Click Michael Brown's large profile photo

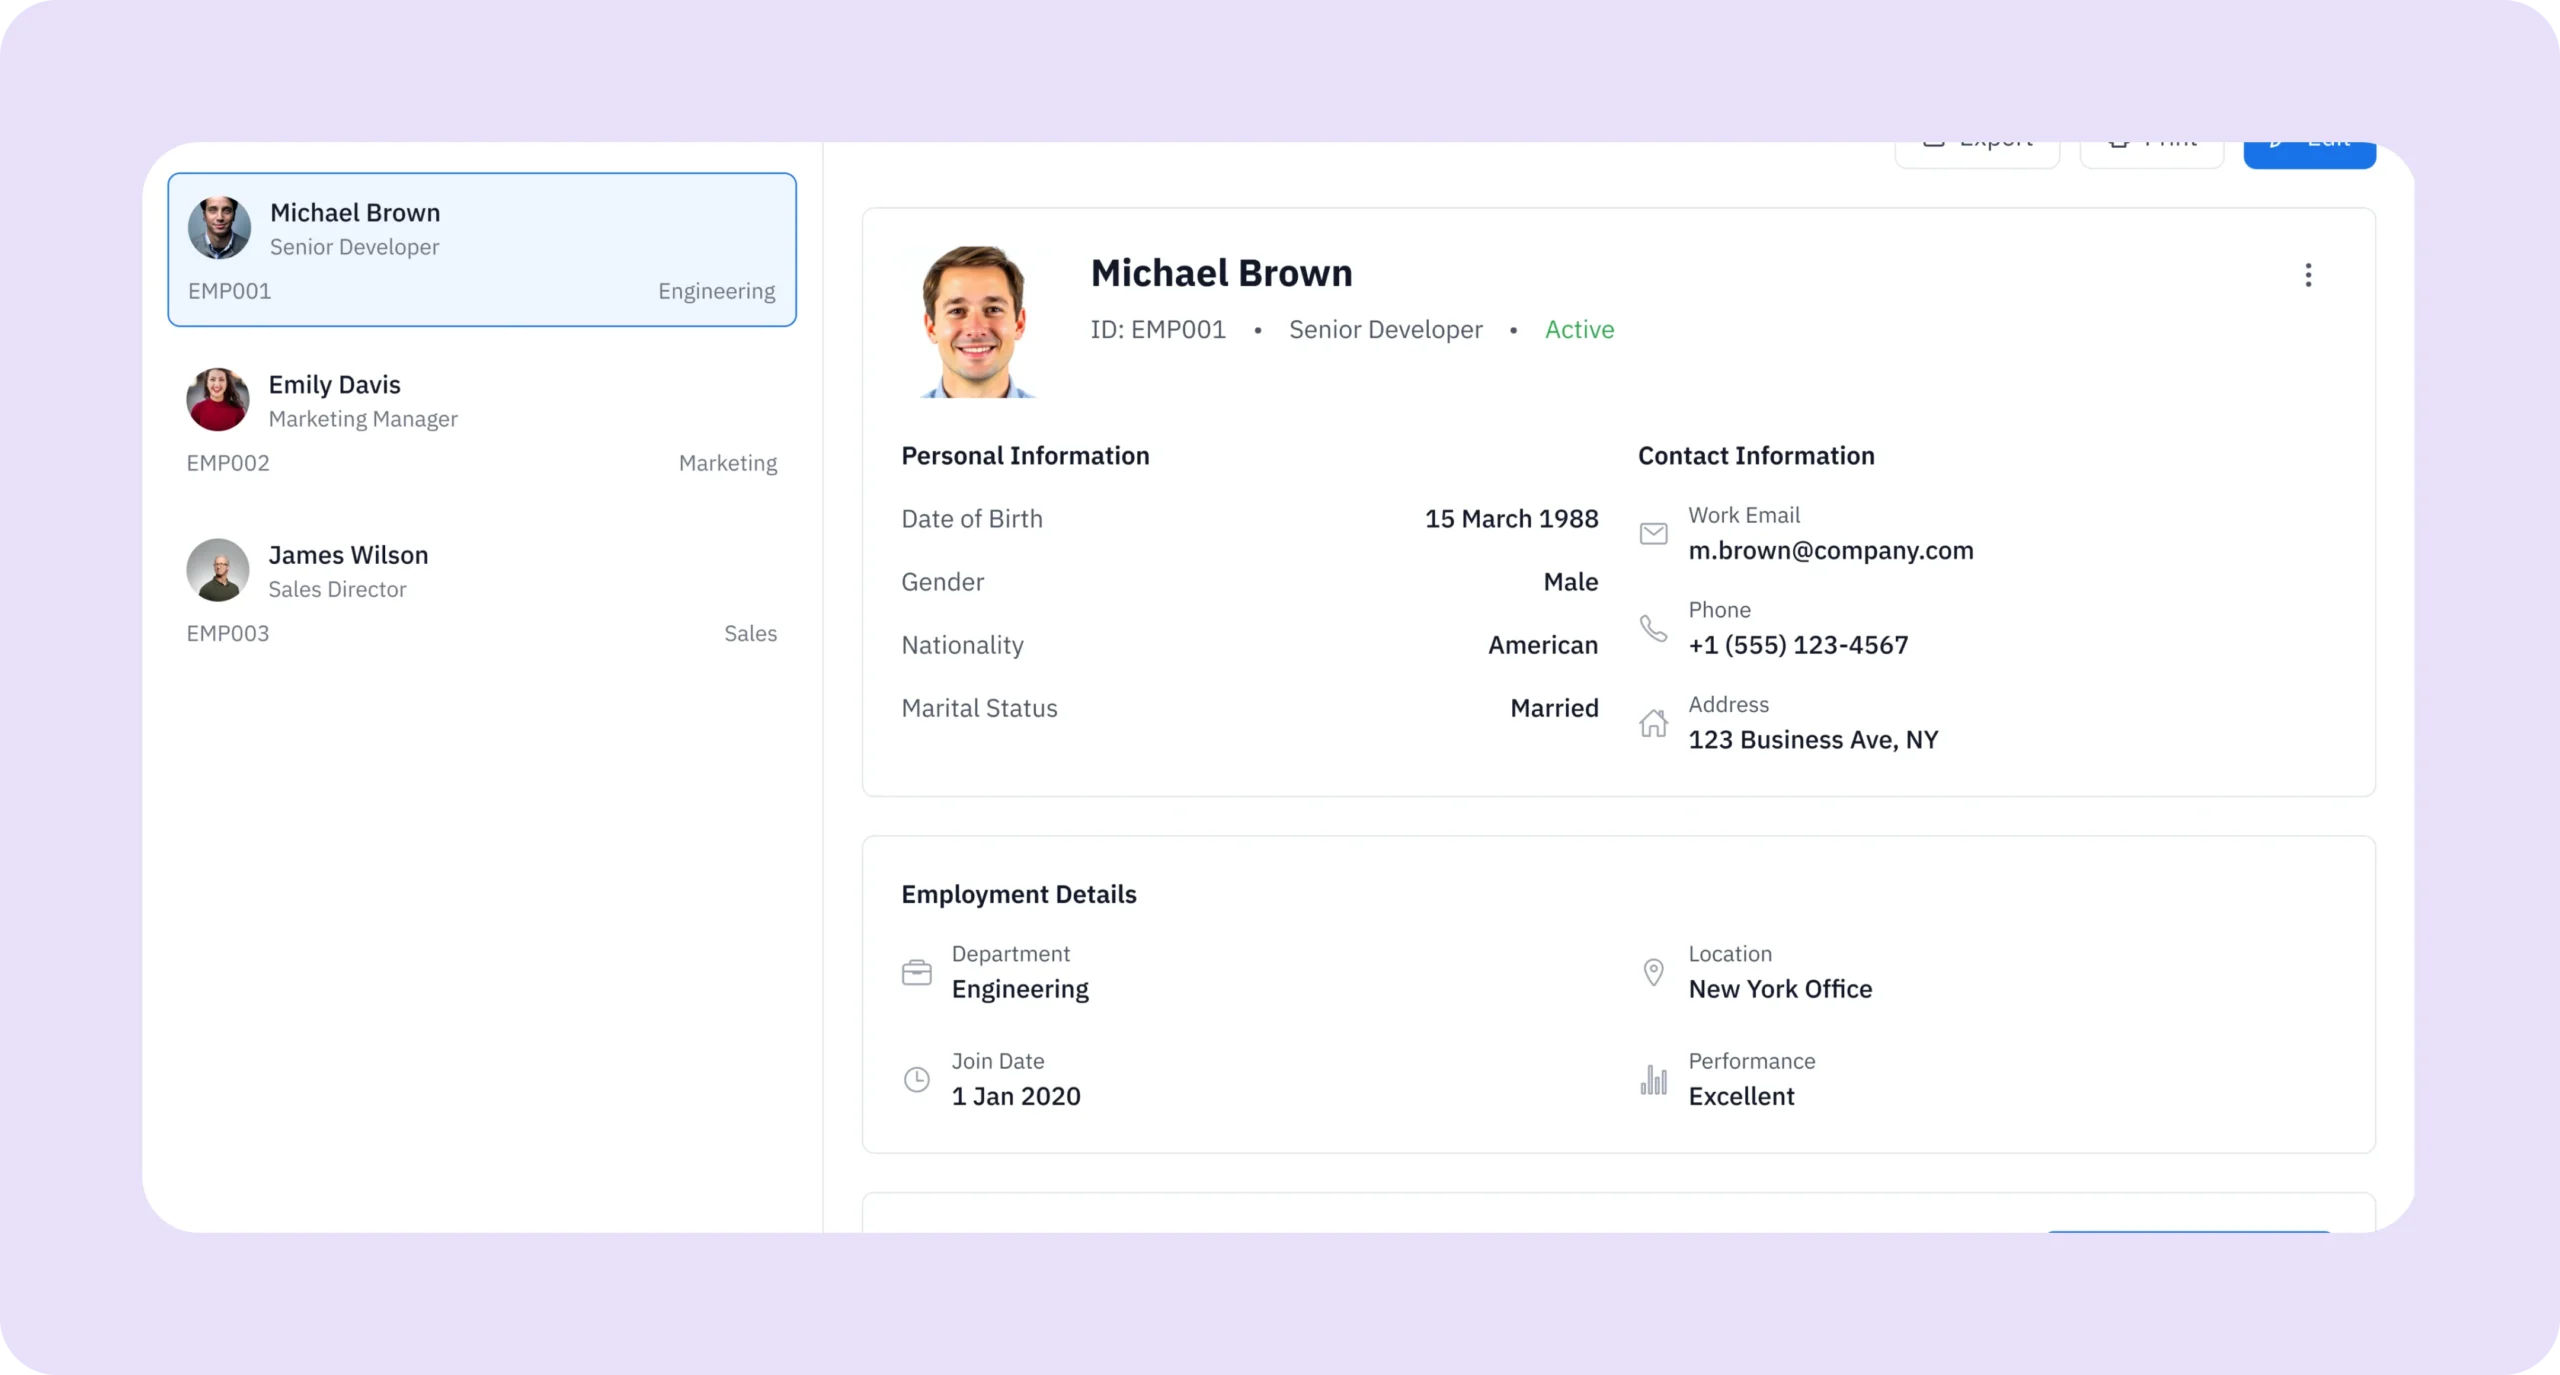(x=975, y=322)
